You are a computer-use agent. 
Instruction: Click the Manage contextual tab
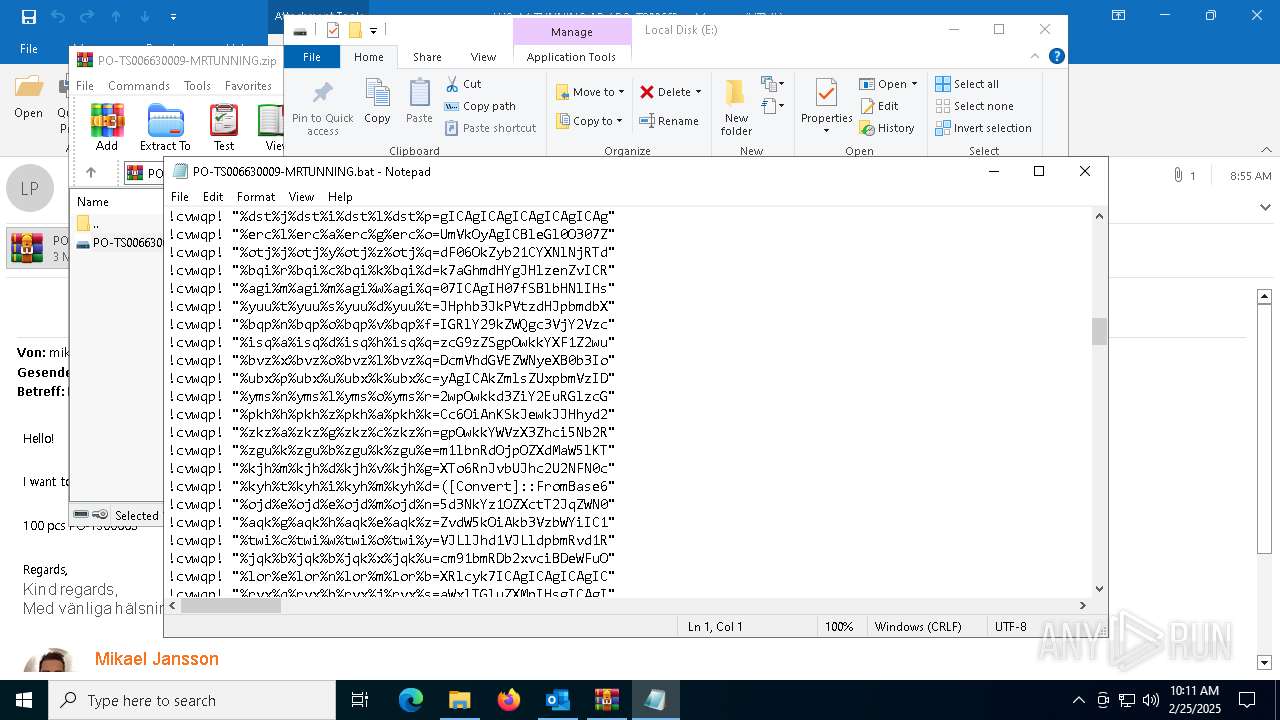click(571, 32)
